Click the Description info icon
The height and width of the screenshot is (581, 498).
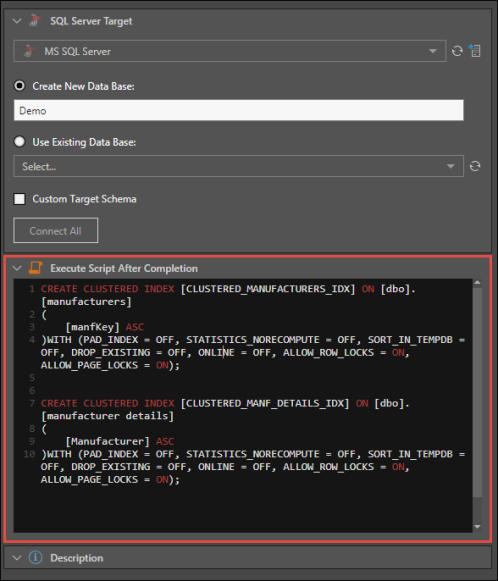click(x=36, y=557)
